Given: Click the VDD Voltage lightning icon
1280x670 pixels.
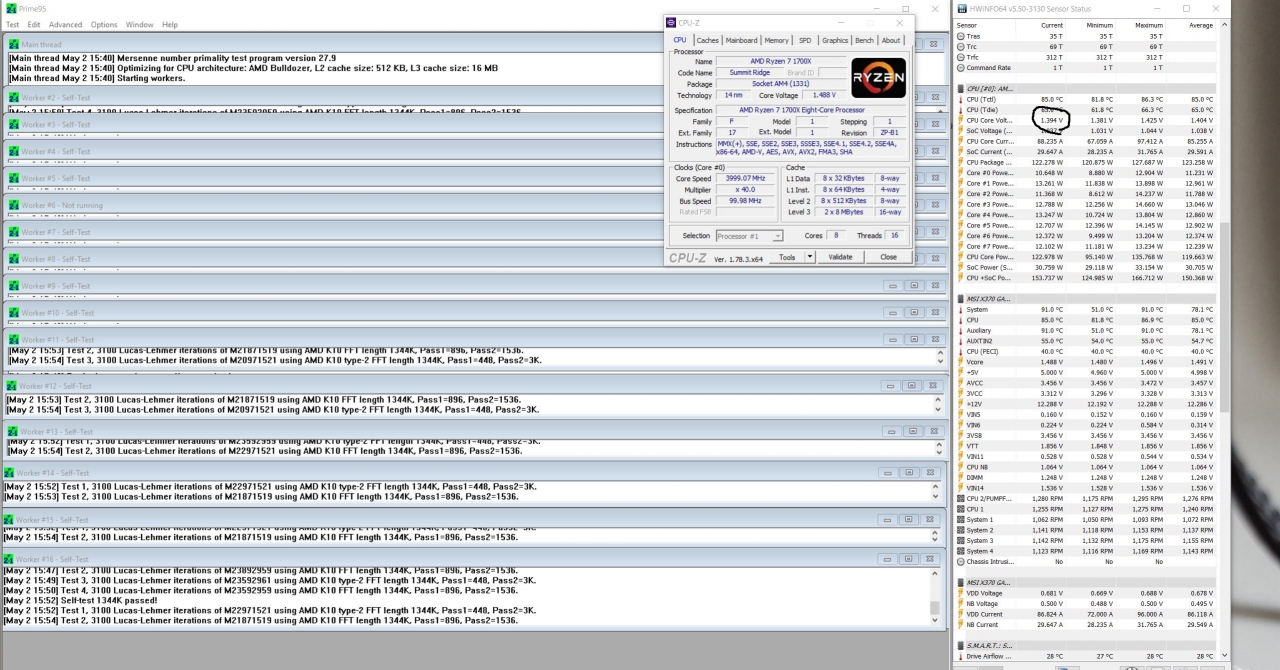Looking at the screenshot, I should 961,593.
